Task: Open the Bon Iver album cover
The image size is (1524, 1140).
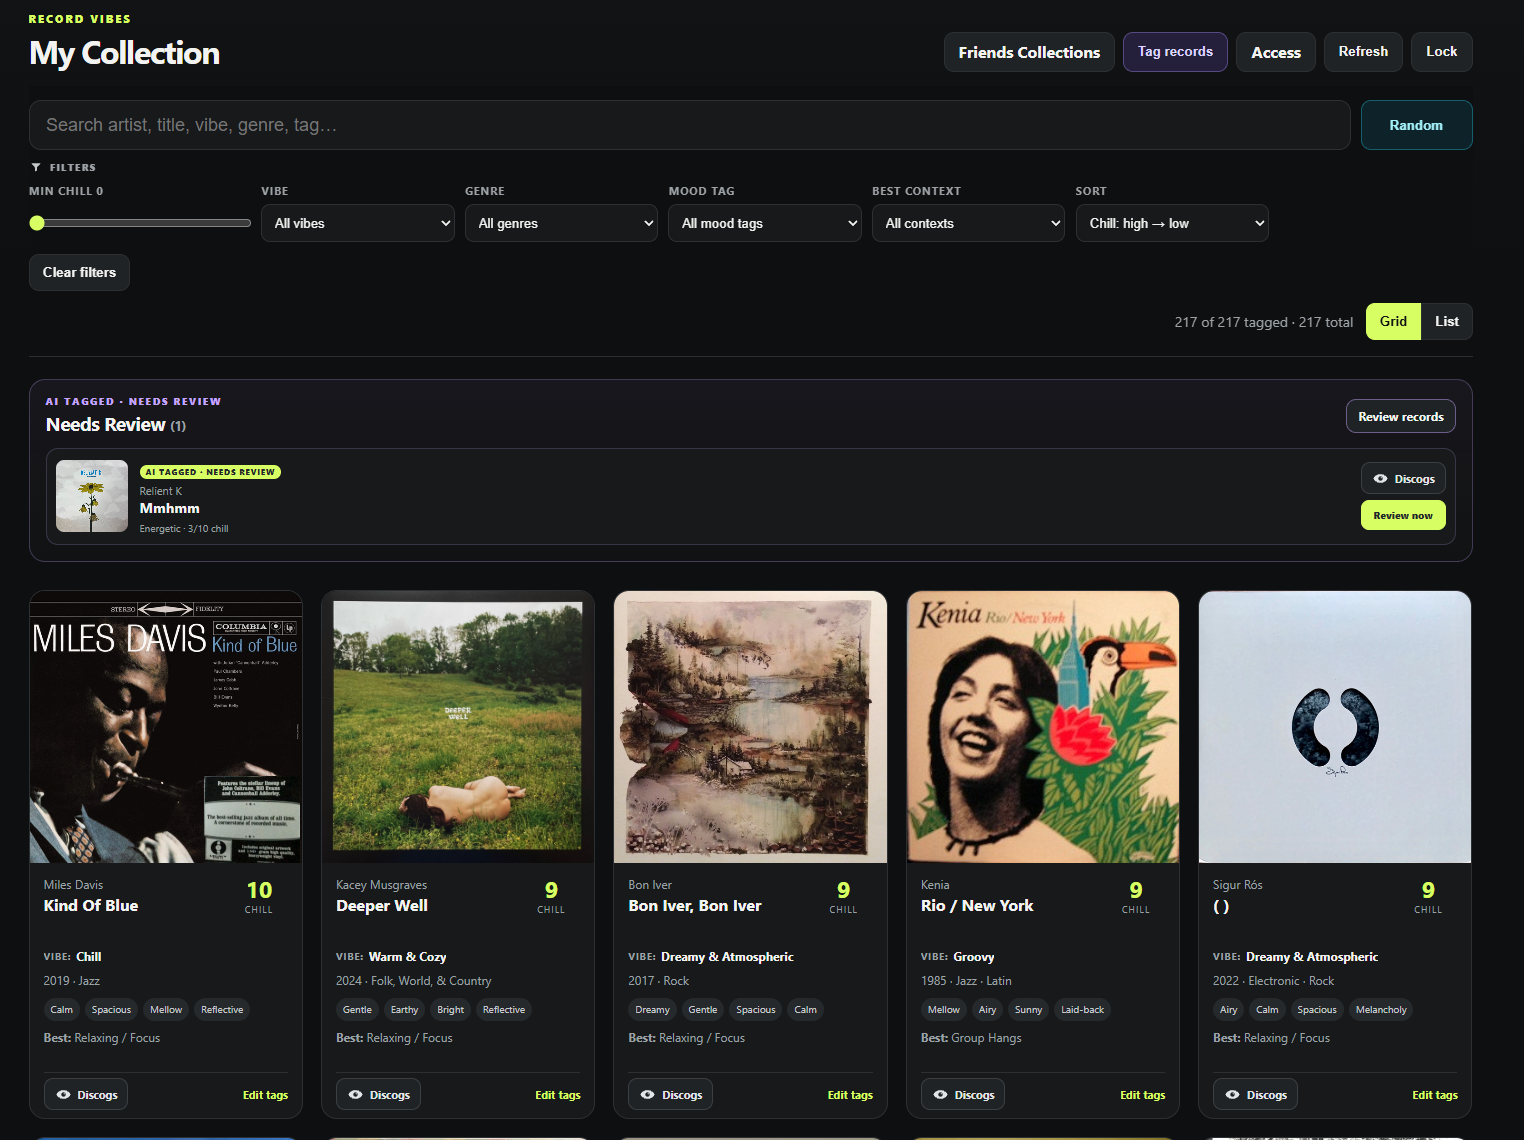Action: click(x=750, y=727)
